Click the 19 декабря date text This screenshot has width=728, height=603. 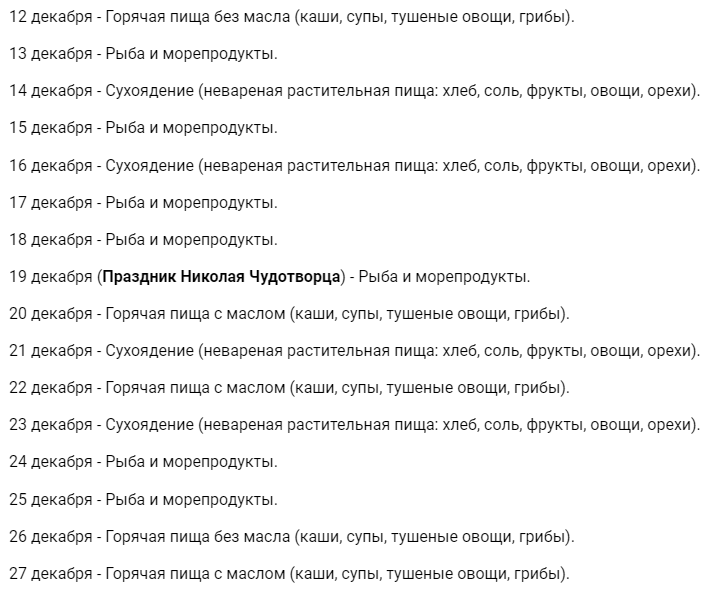pos(51,277)
